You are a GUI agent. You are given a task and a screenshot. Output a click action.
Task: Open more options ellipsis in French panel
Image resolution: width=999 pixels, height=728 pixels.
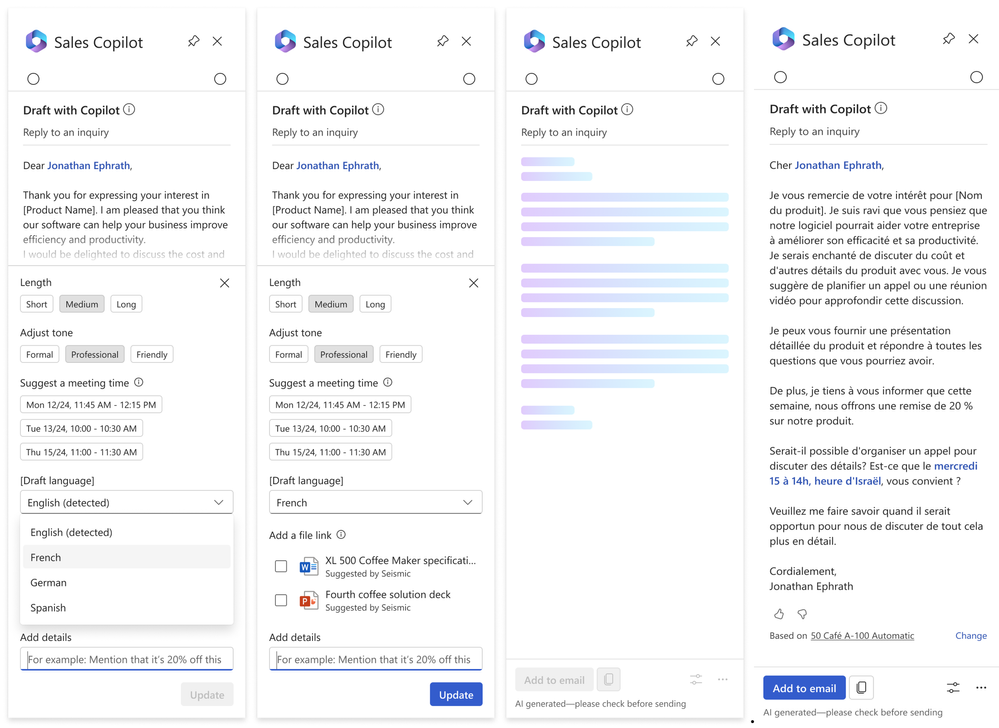click(981, 688)
